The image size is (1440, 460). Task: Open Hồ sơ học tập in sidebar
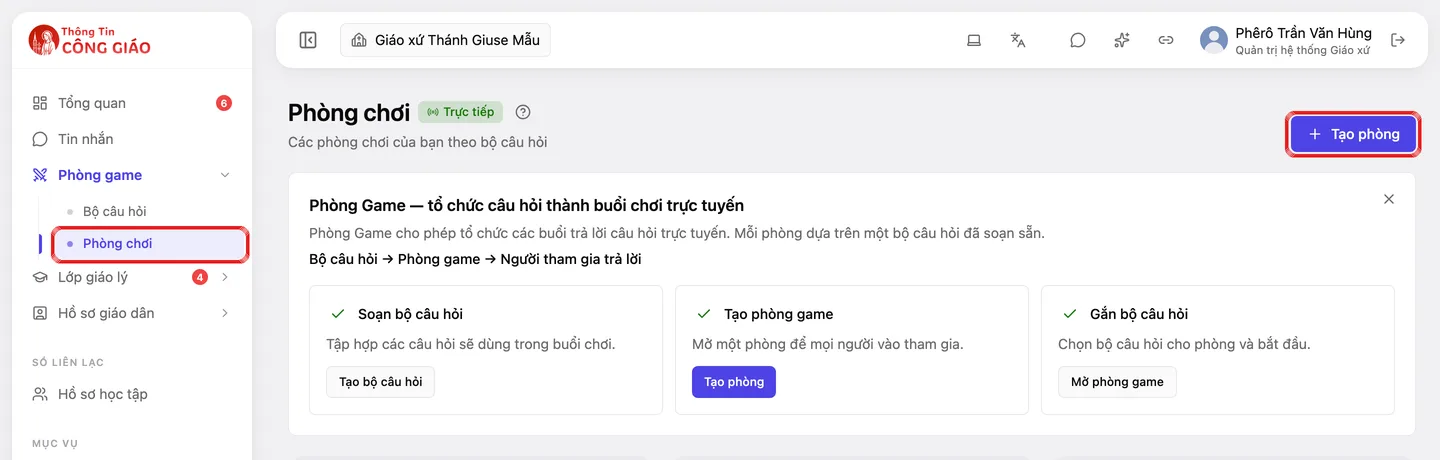pos(132,394)
